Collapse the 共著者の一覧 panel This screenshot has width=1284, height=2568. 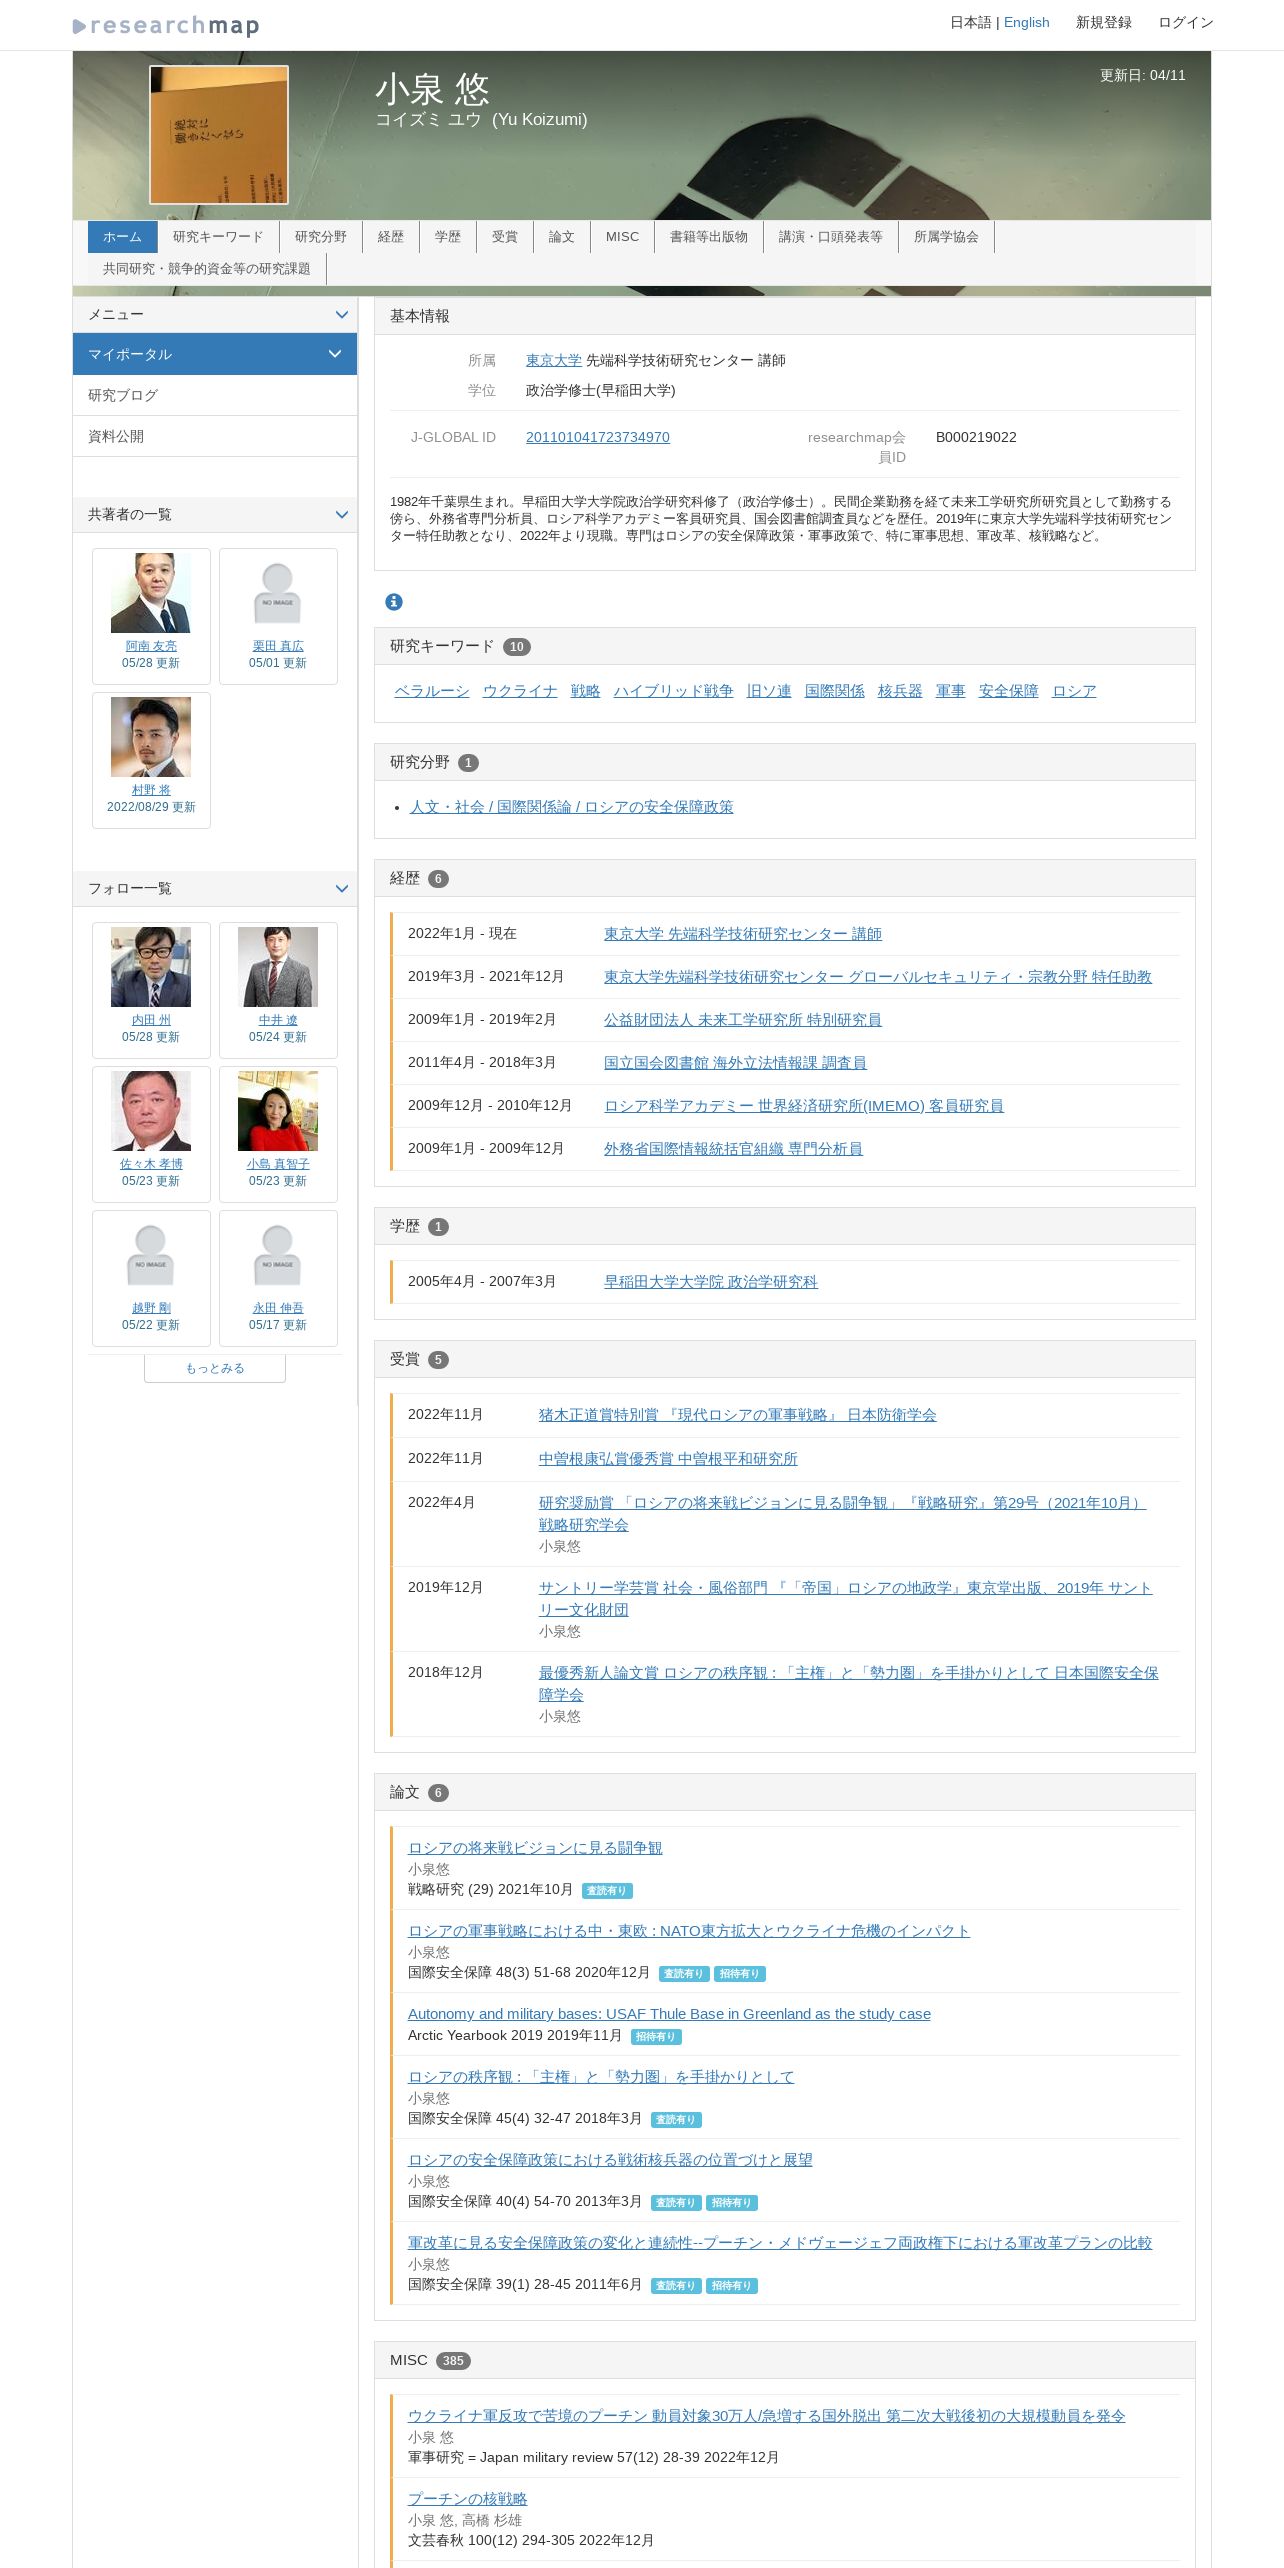[x=341, y=515]
